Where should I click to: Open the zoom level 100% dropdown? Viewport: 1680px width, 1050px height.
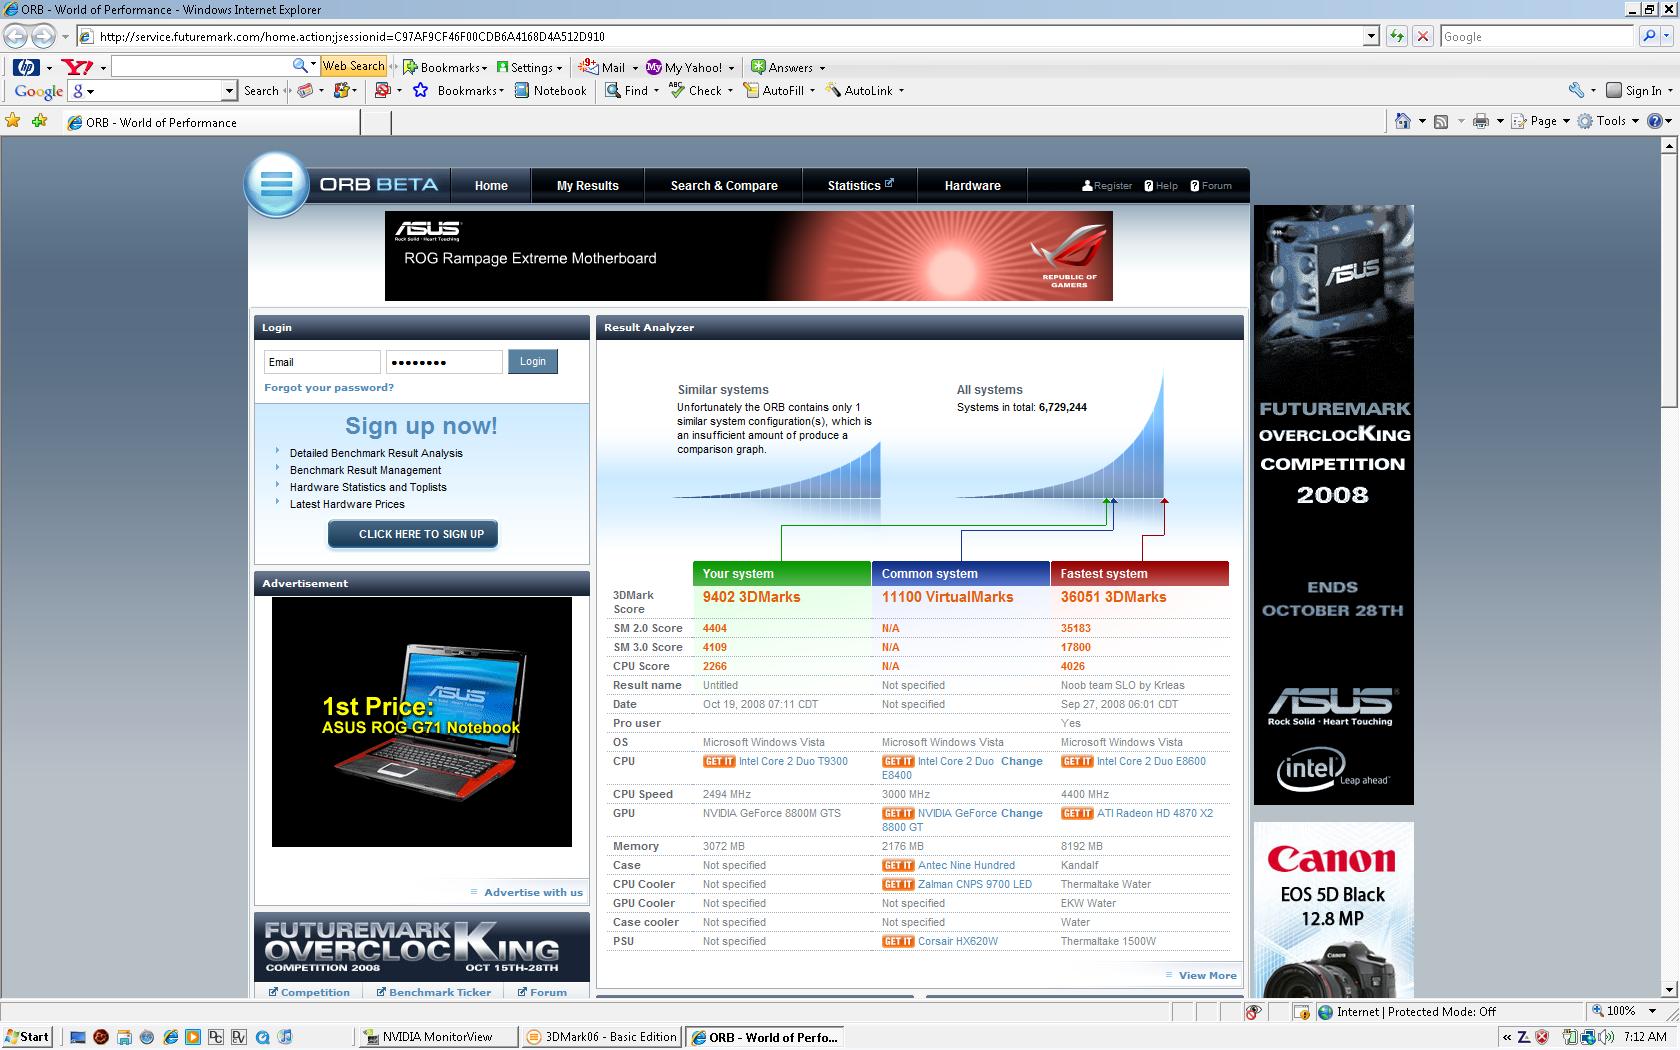click(x=1652, y=1012)
